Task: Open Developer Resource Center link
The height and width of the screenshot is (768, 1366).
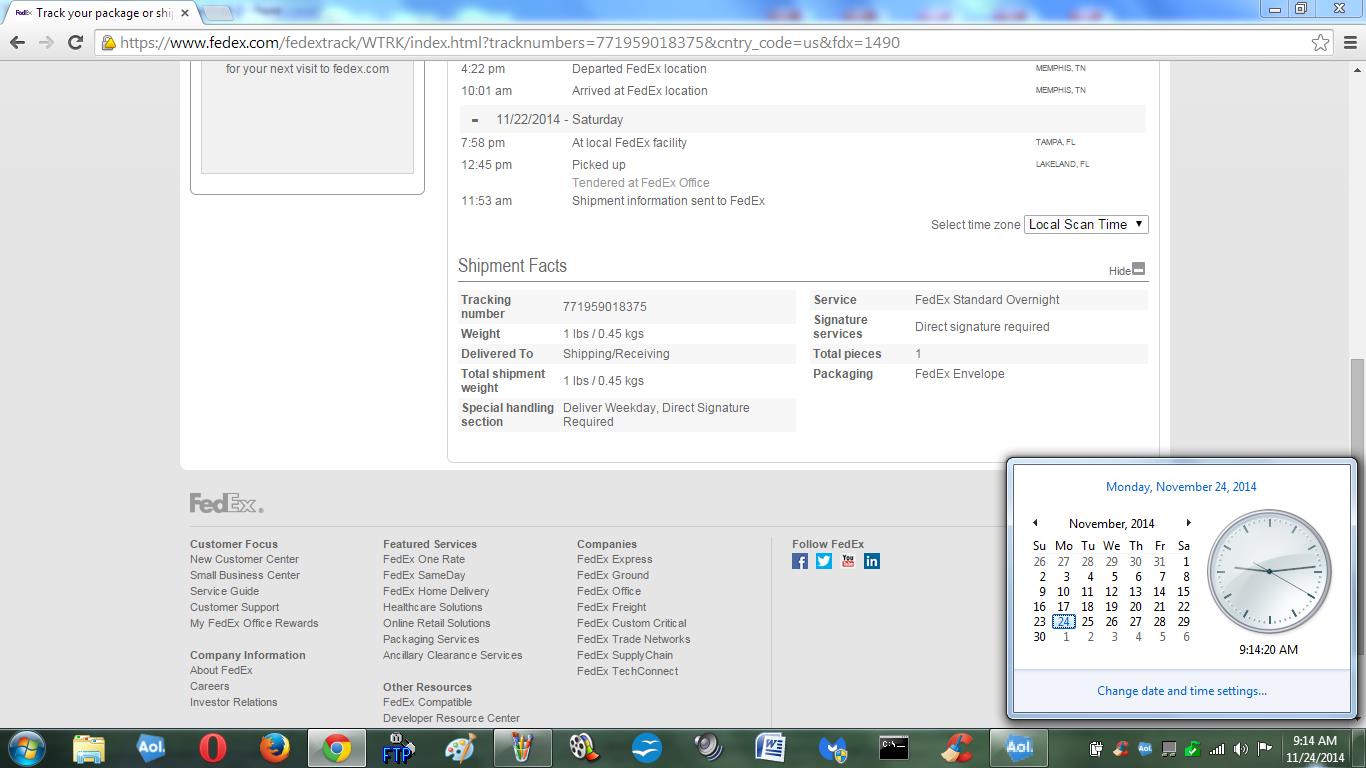Action: tap(451, 718)
